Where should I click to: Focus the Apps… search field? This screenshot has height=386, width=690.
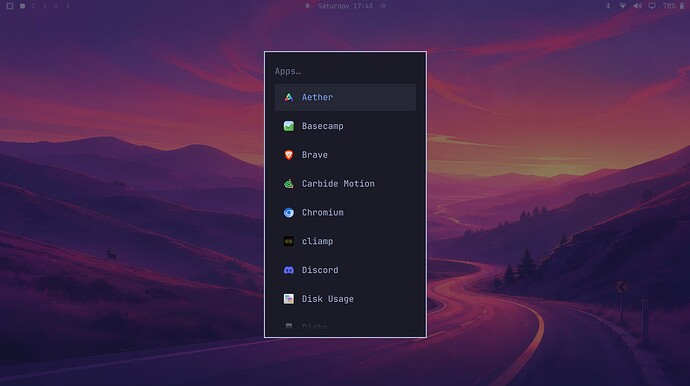[345, 71]
